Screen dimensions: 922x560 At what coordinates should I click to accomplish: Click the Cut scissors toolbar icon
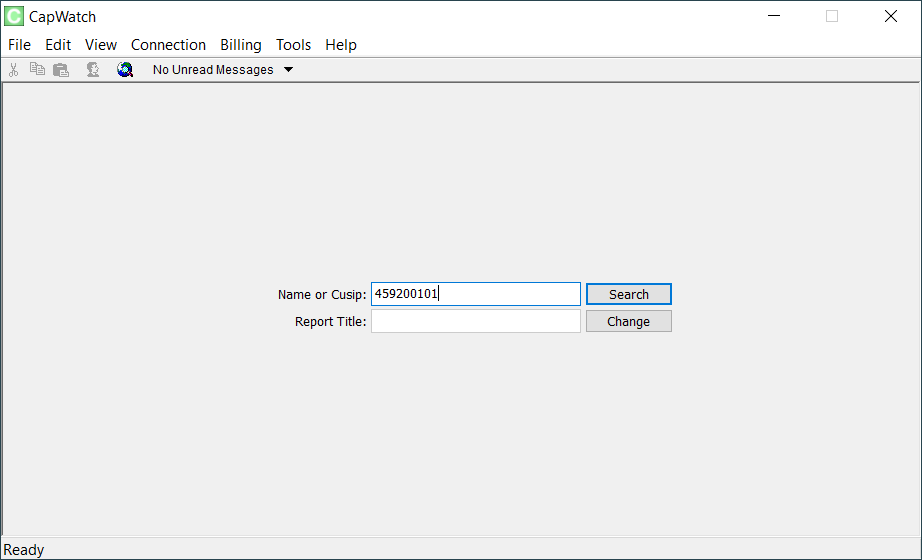pyautogui.click(x=14, y=70)
